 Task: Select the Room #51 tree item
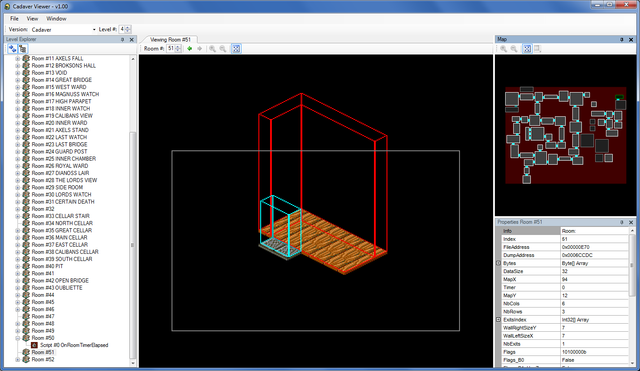click(43, 352)
